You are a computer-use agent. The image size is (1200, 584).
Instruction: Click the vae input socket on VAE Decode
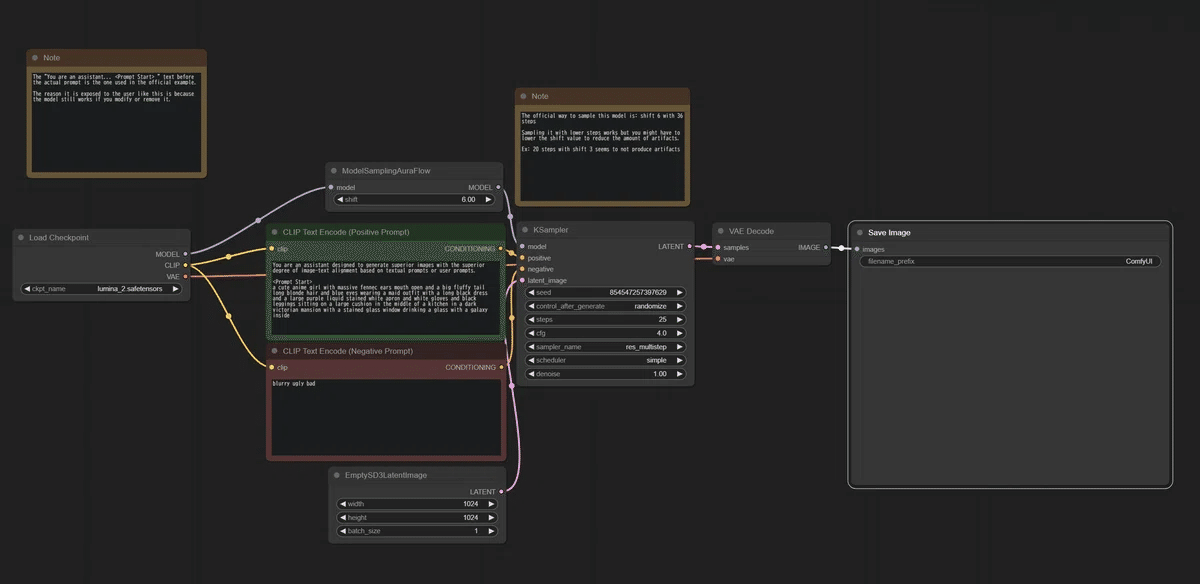[x=717, y=259]
